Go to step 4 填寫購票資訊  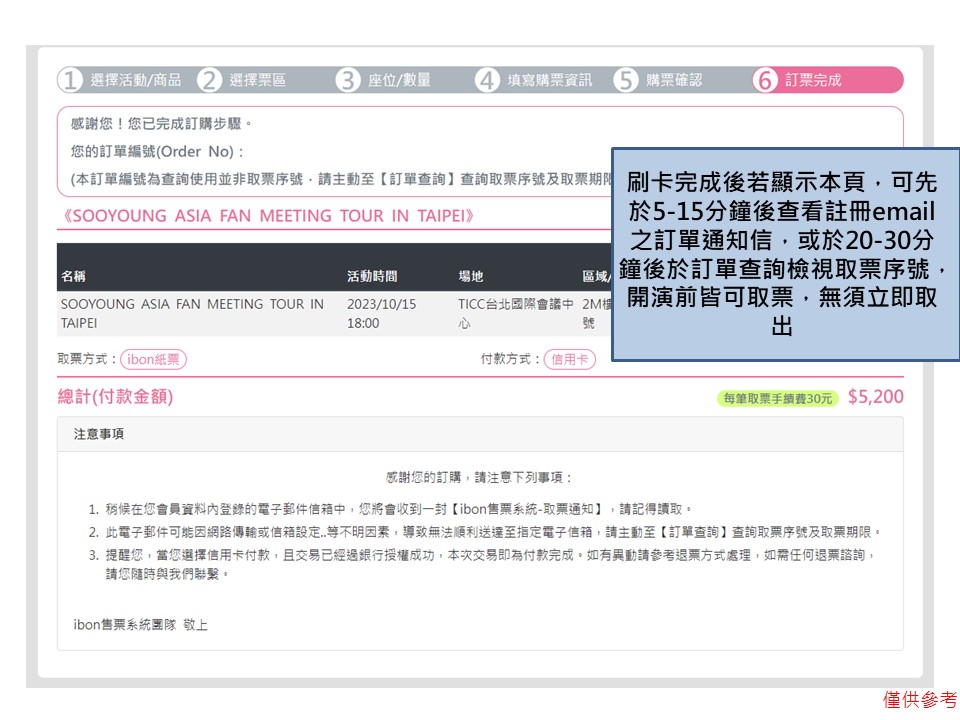(x=534, y=80)
